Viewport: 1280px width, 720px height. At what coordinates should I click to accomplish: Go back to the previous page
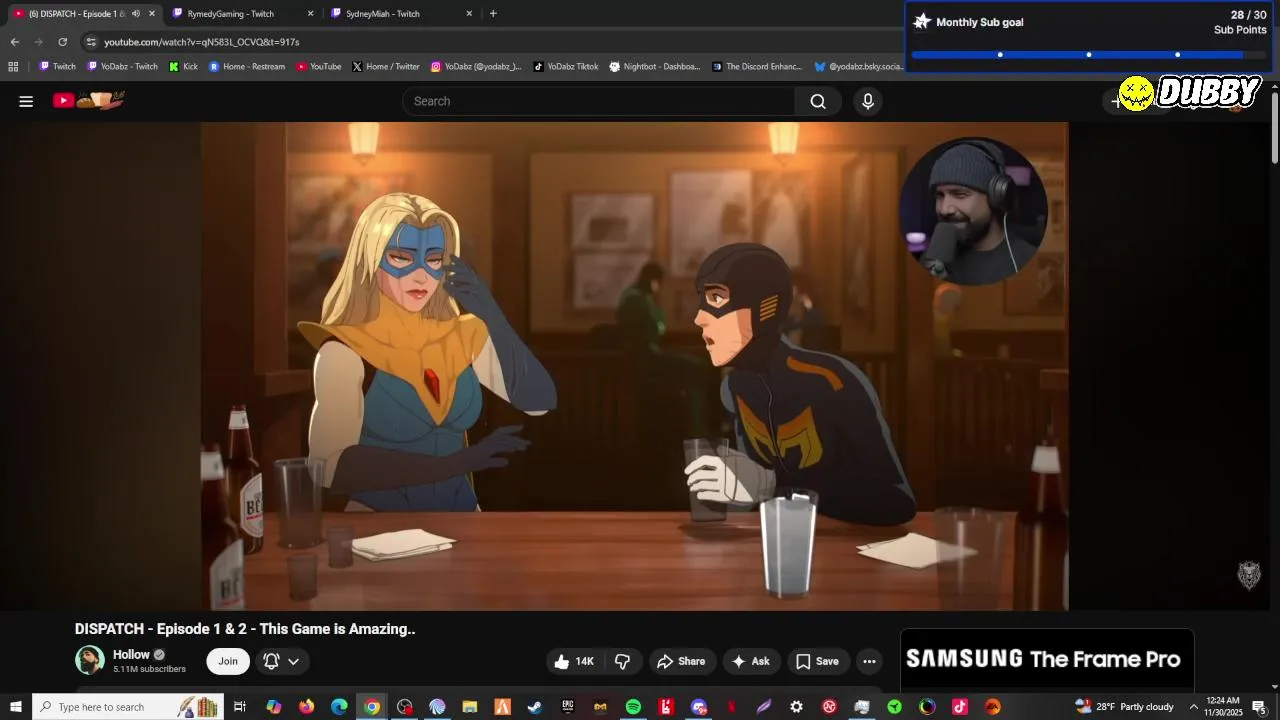pos(14,42)
